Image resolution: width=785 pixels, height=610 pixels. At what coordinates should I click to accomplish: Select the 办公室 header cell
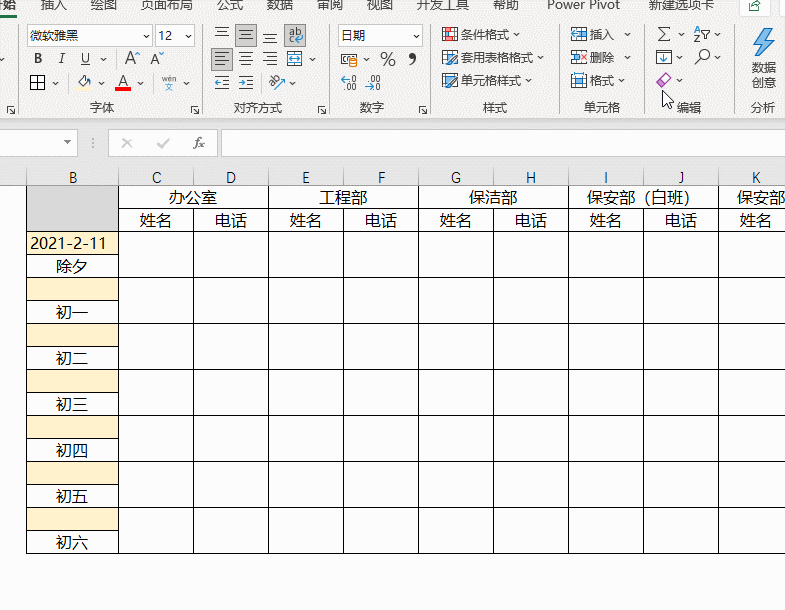pos(193,197)
